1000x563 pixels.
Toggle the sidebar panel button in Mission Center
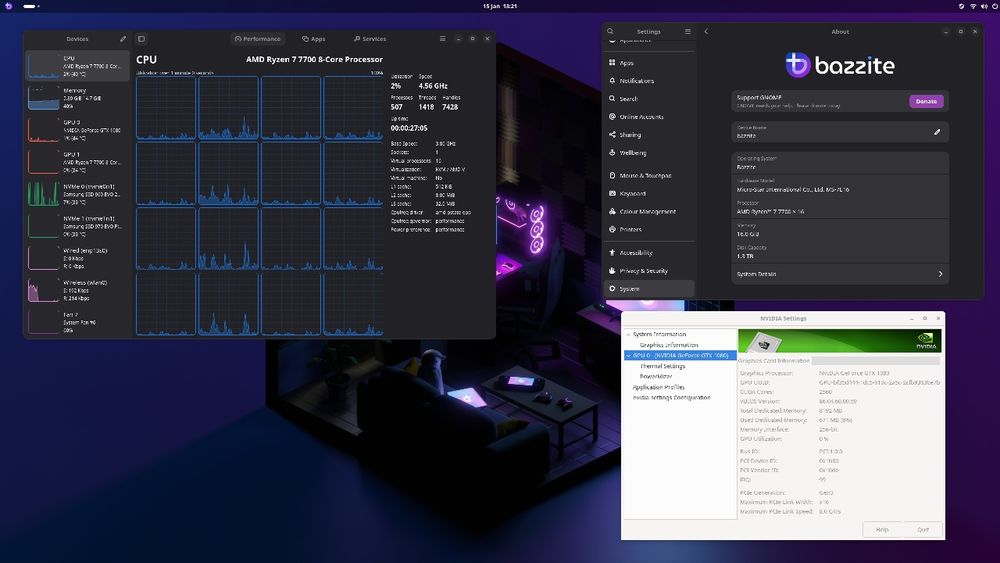[x=142, y=39]
